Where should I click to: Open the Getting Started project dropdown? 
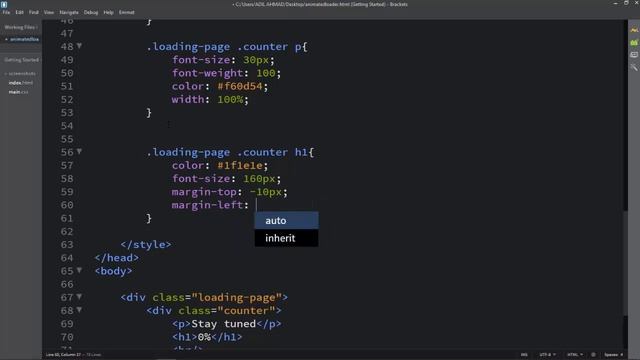pos(21,60)
